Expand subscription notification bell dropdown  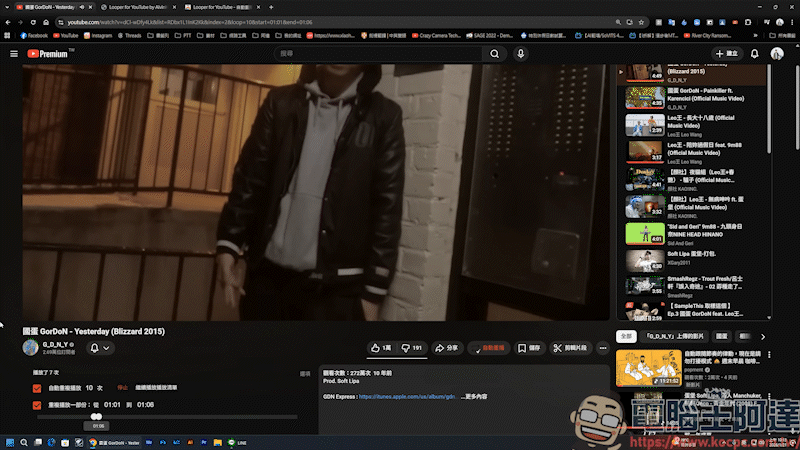click(100, 348)
